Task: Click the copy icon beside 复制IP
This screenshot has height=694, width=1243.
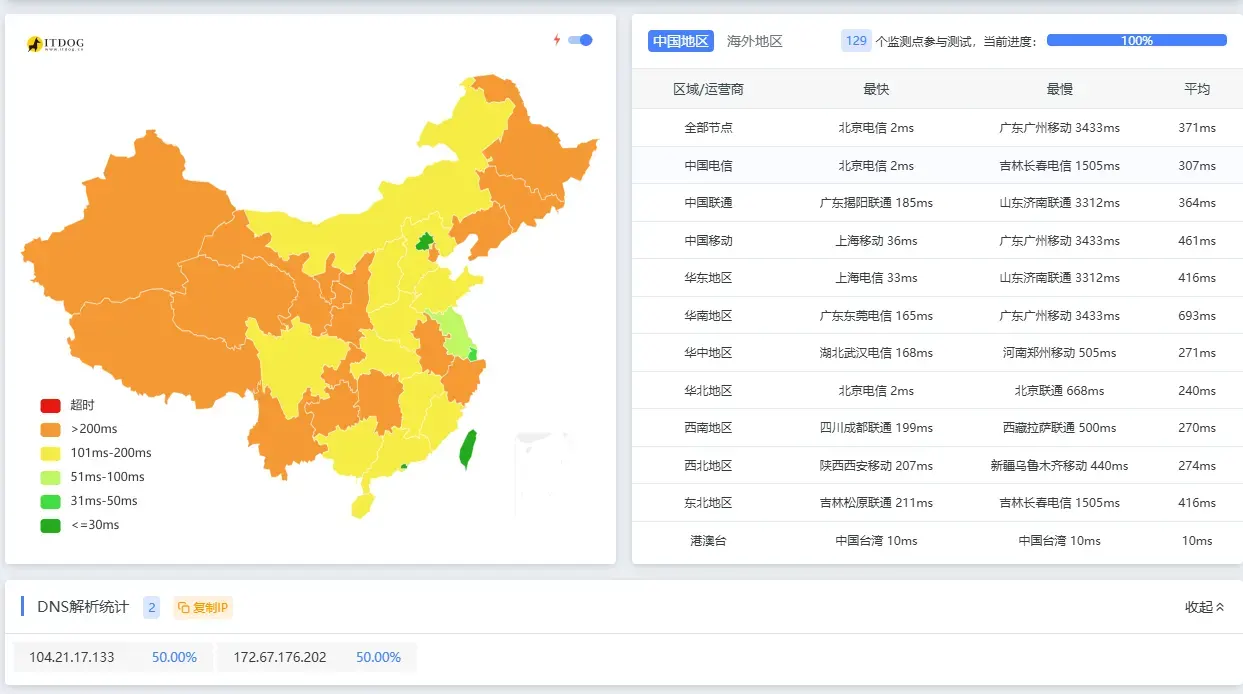Action: [x=184, y=607]
